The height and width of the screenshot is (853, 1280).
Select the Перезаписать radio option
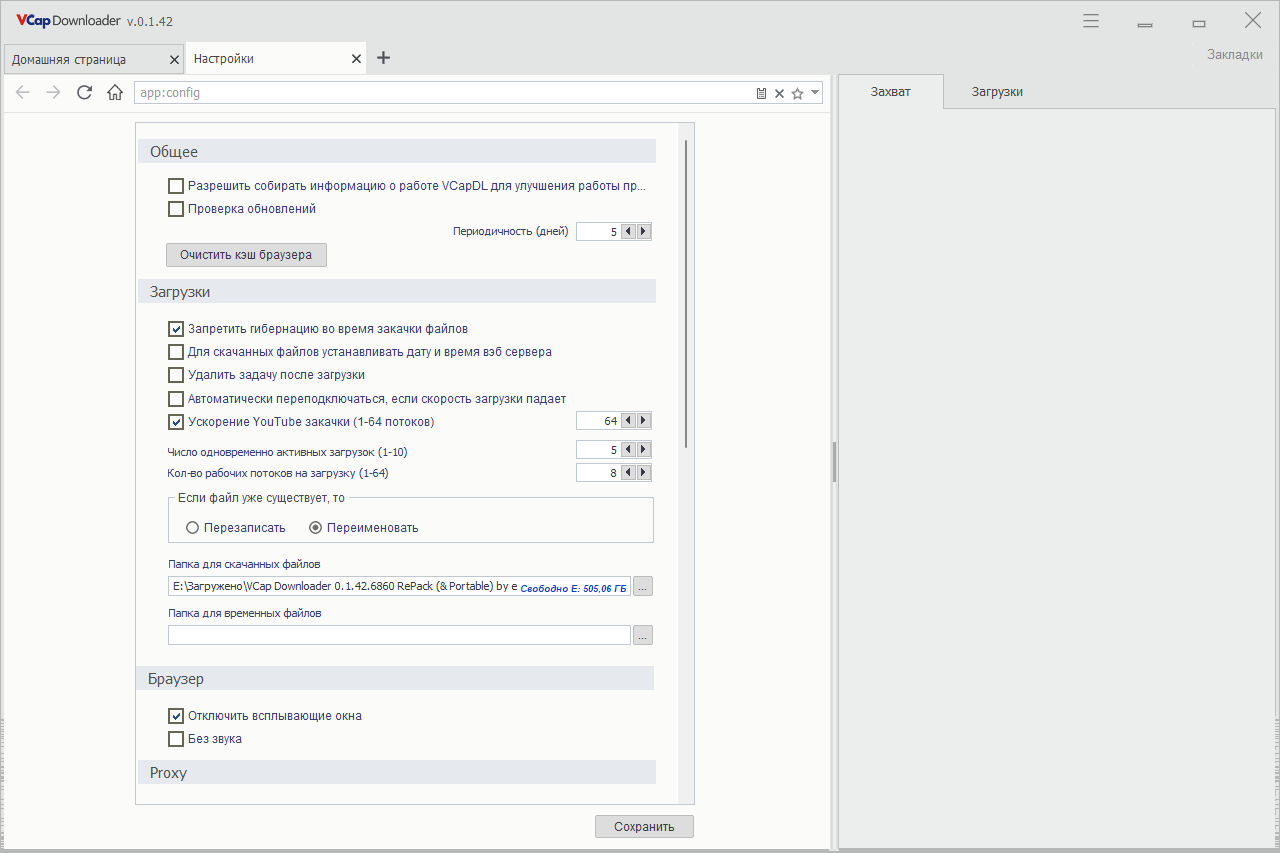pos(193,528)
